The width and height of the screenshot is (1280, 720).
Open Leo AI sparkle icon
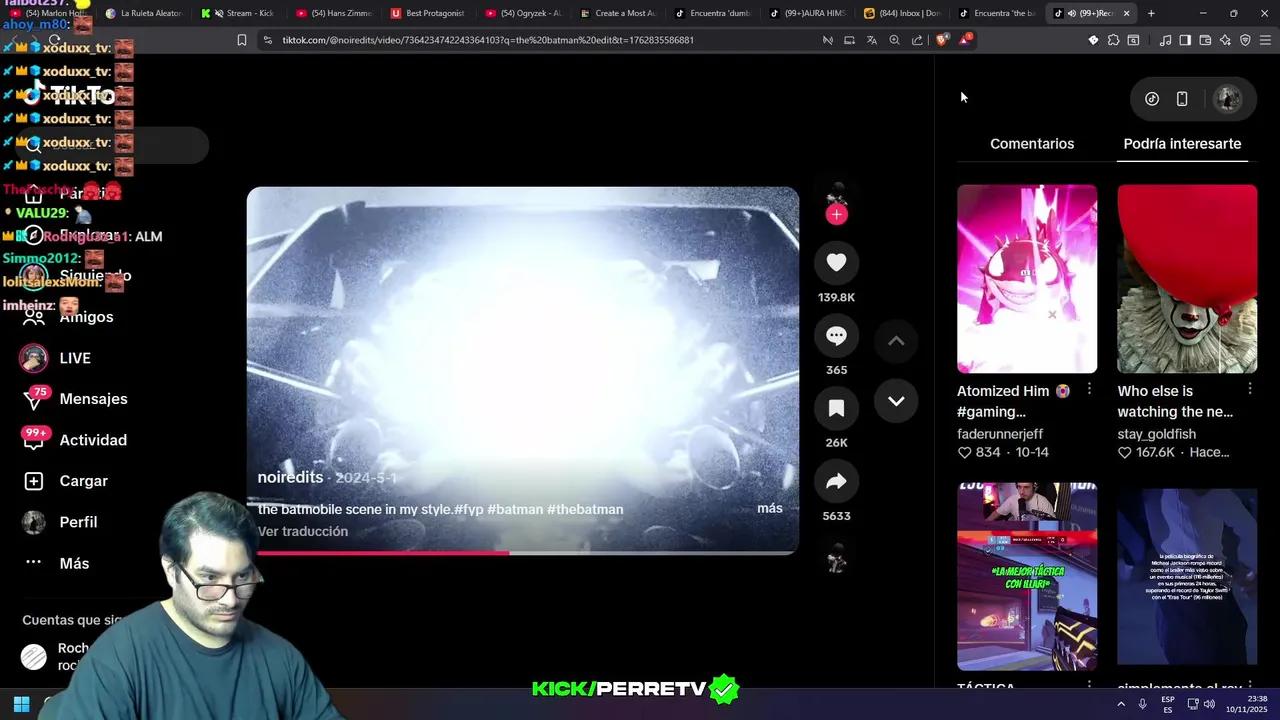1225,40
